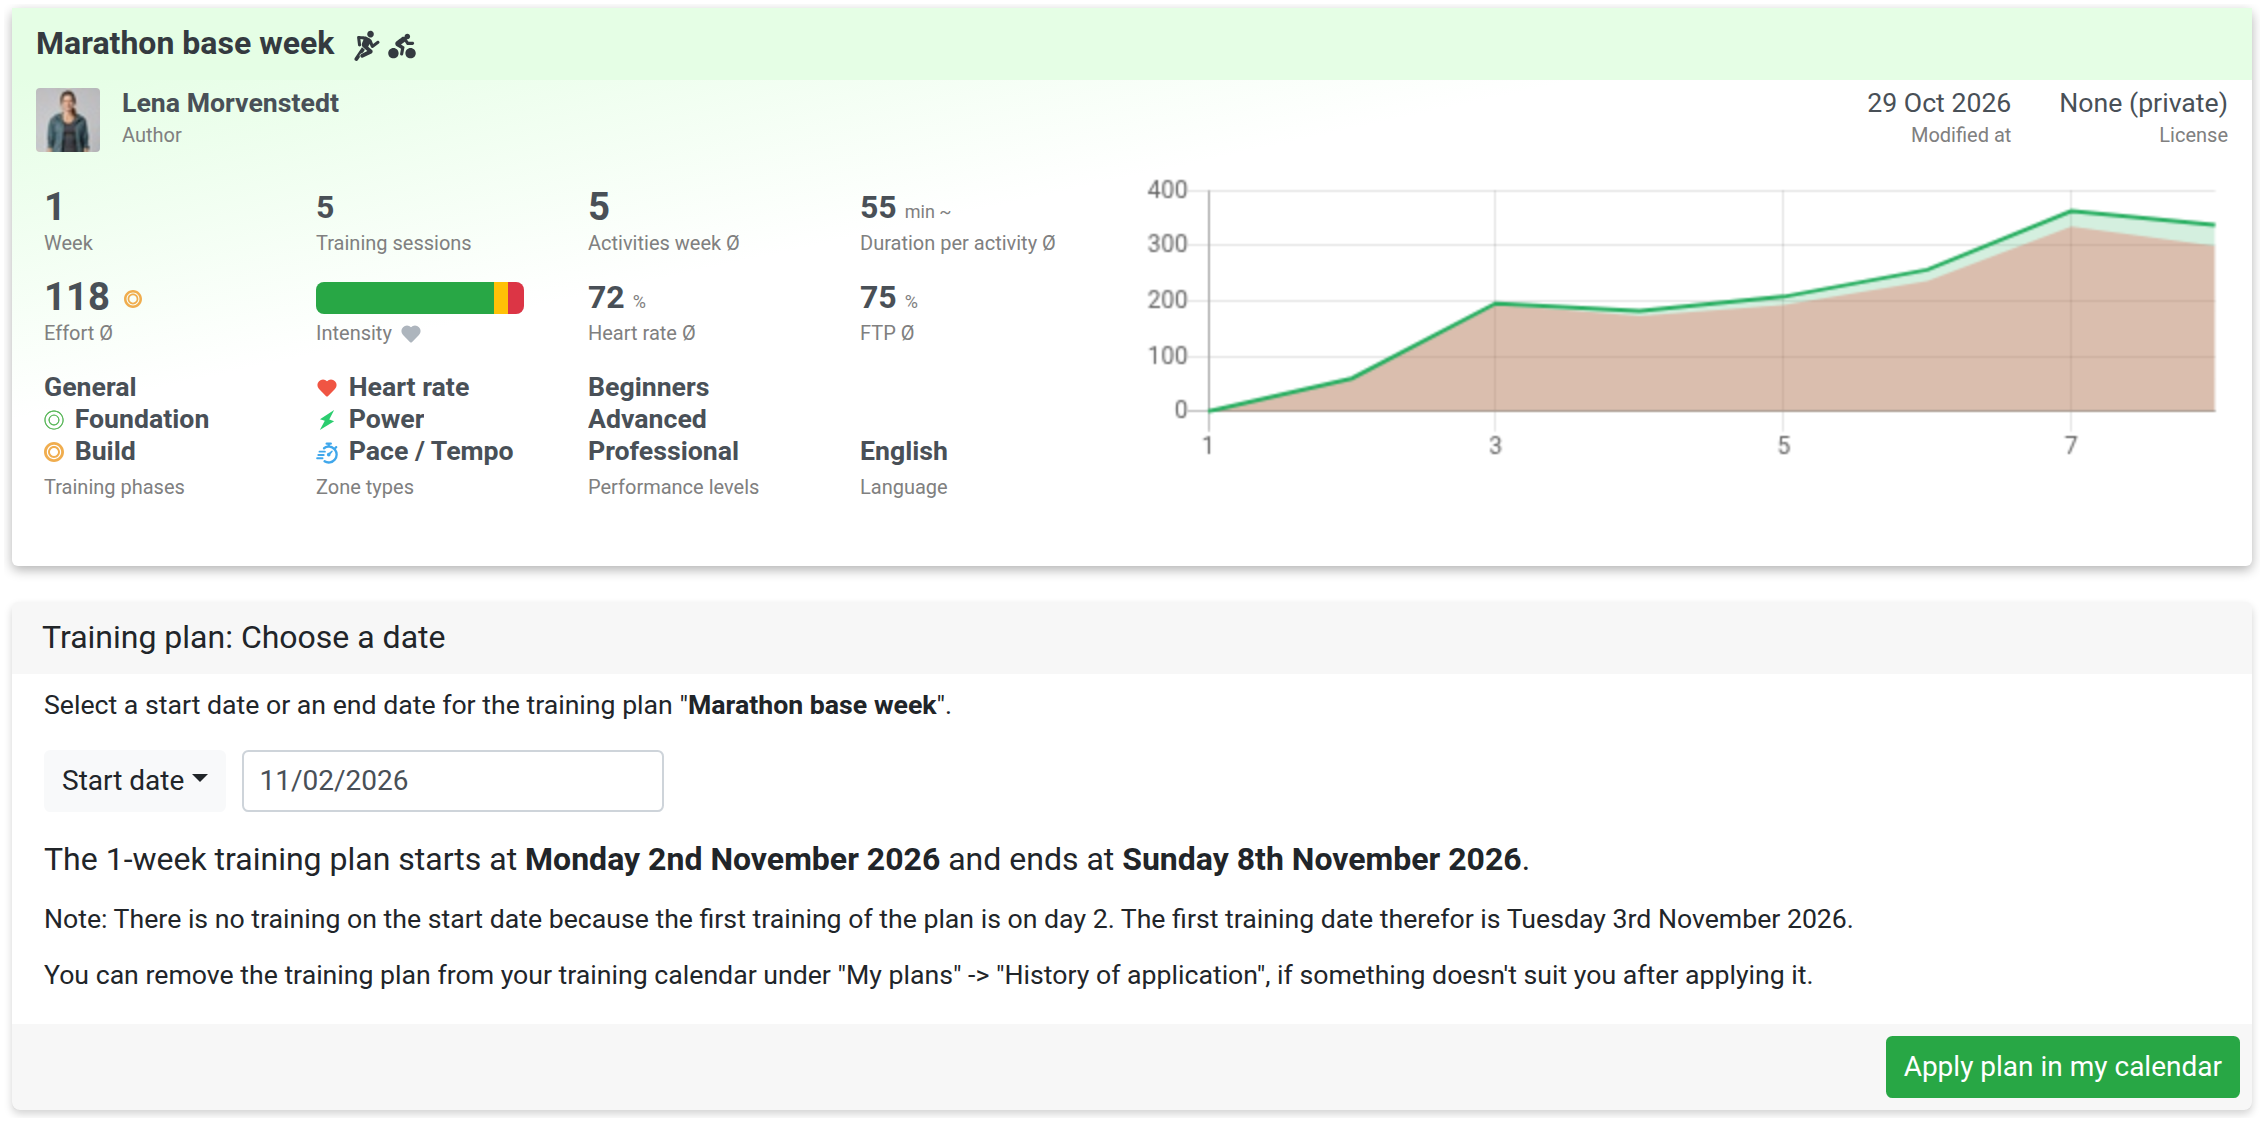
Task: Click the cycling sport icon beside the title
Action: tap(402, 45)
